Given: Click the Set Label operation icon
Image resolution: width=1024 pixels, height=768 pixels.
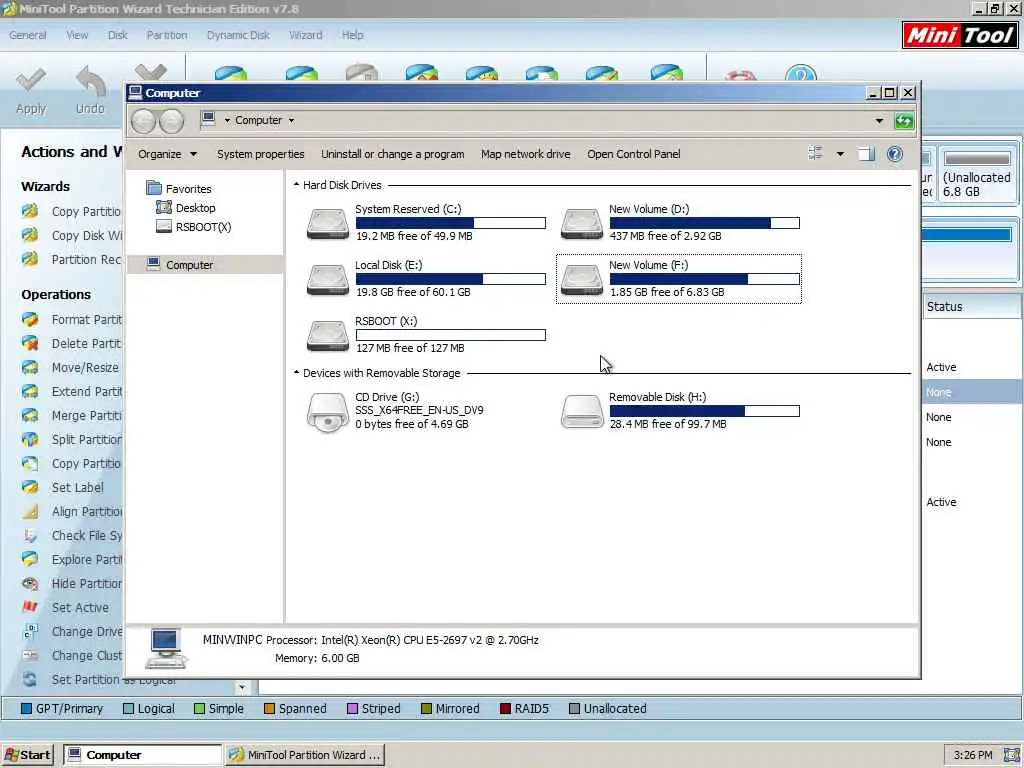Looking at the screenshot, I should tap(30, 487).
